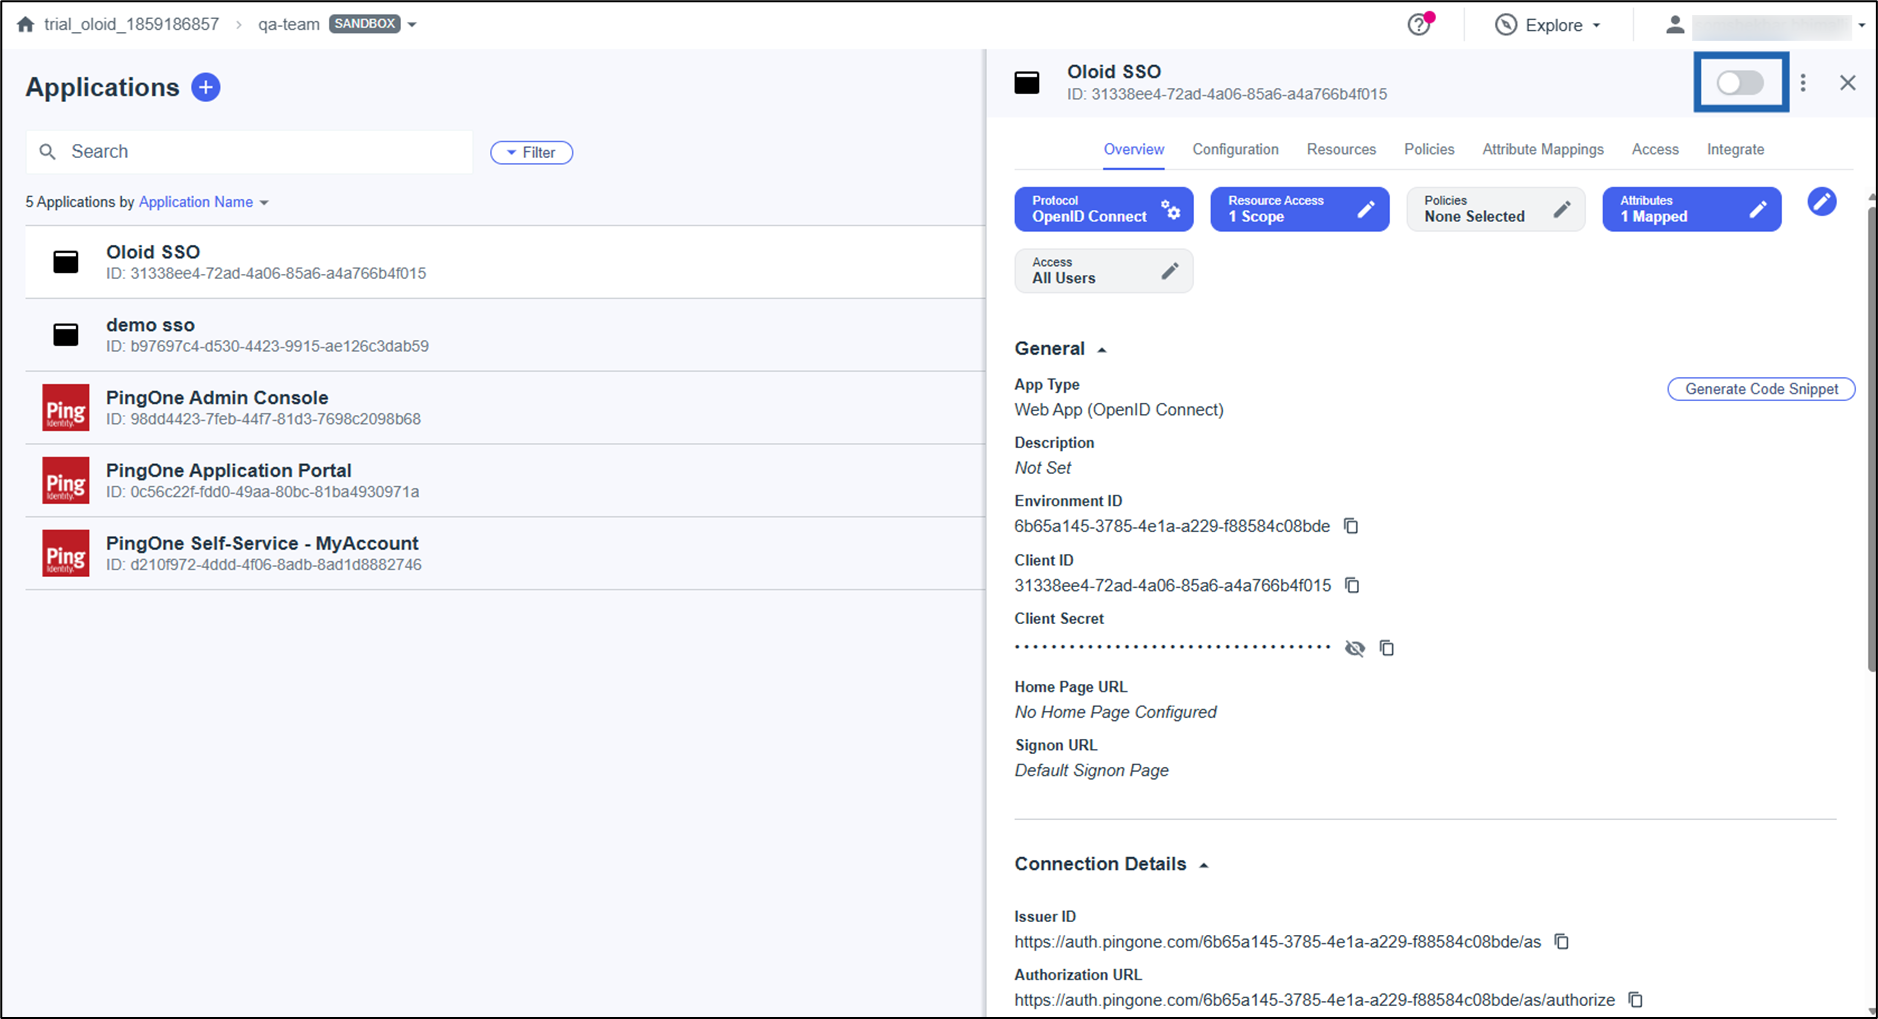
Task: Switch to the Configuration tab
Action: [1235, 149]
